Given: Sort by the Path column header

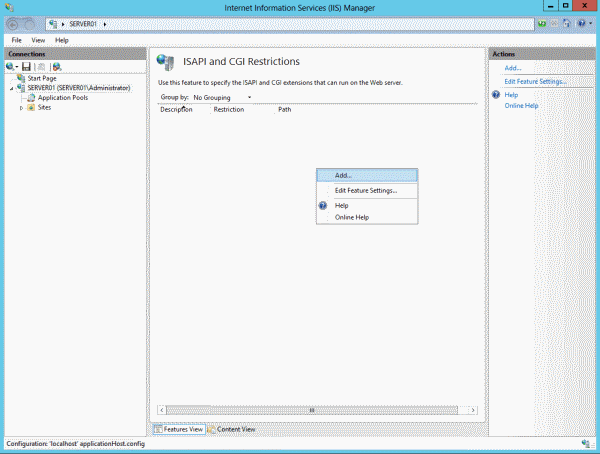Looking at the screenshot, I should [x=284, y=109].
